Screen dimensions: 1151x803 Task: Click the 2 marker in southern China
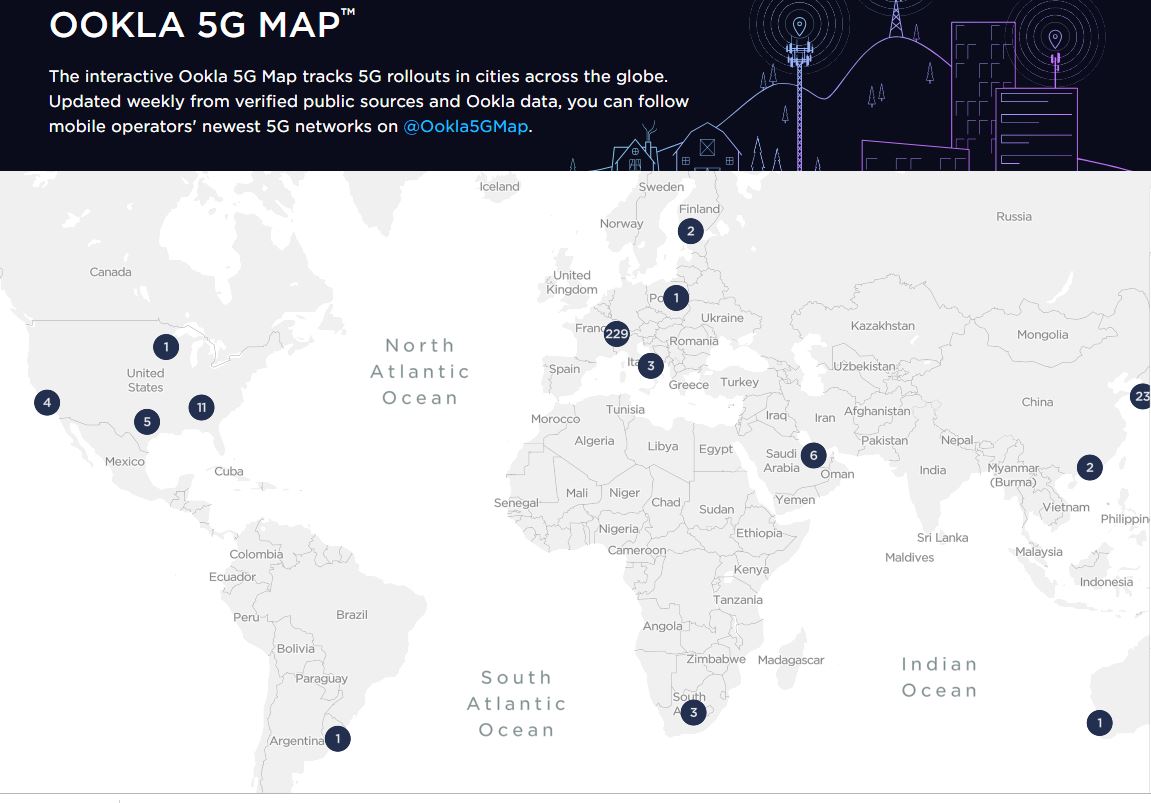click(1089, 468)
